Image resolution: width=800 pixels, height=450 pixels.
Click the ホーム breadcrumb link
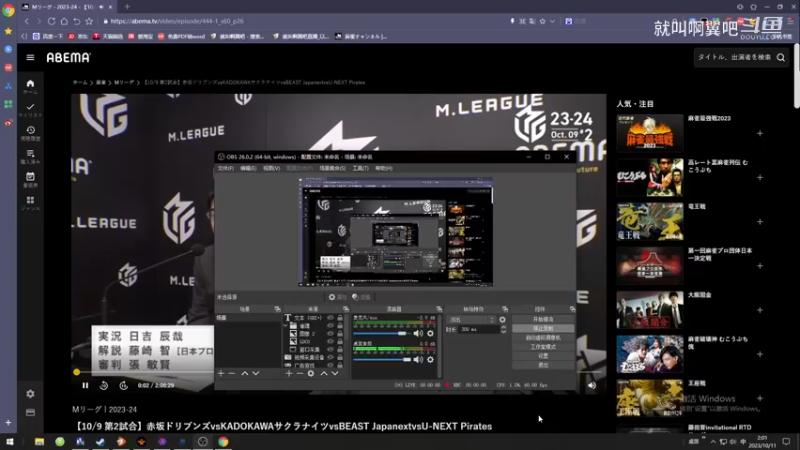pyautogui.click(x=80, y=82)
